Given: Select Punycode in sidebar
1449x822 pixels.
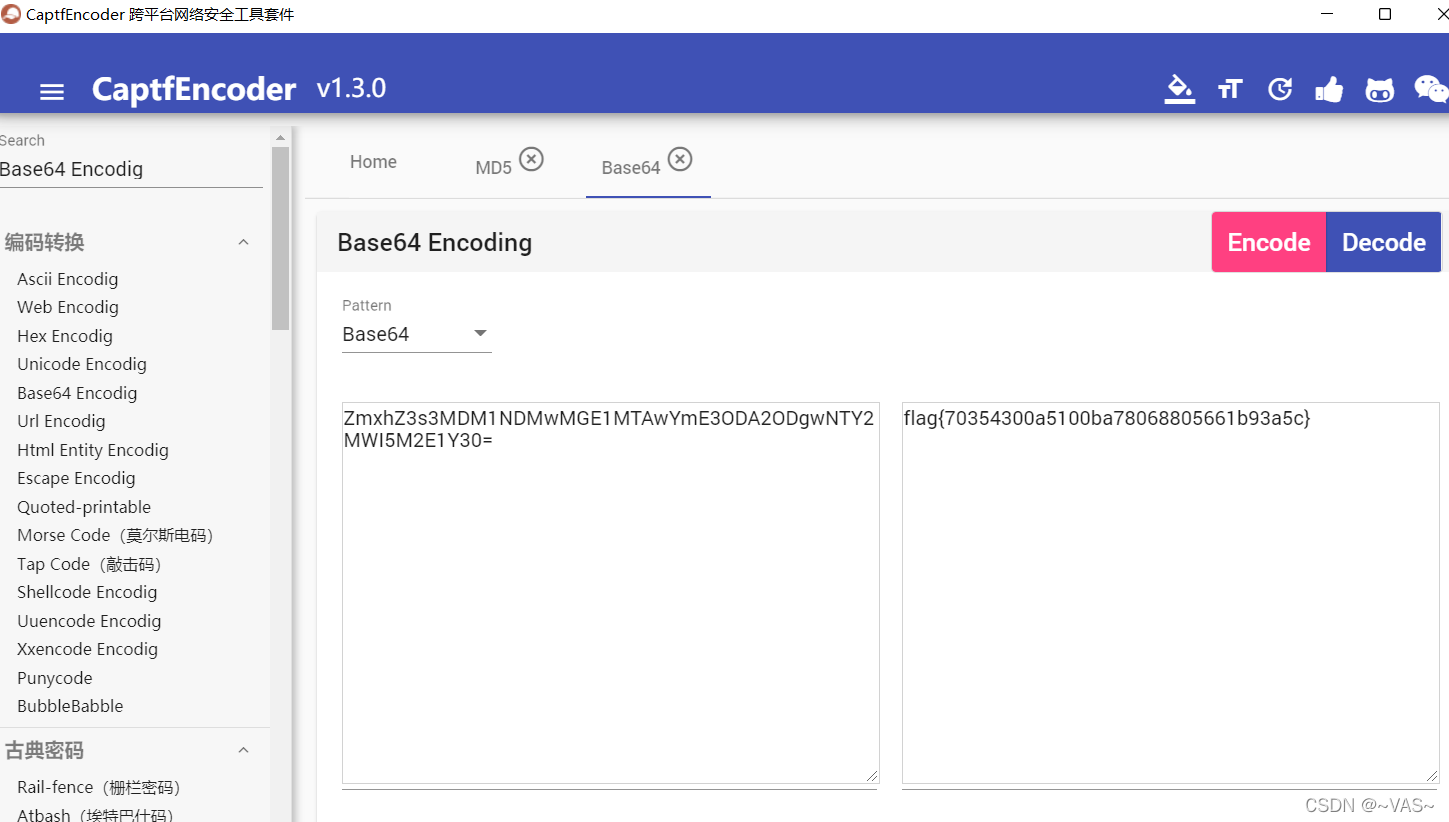Looking at the screenshot, I should (55, 678).
